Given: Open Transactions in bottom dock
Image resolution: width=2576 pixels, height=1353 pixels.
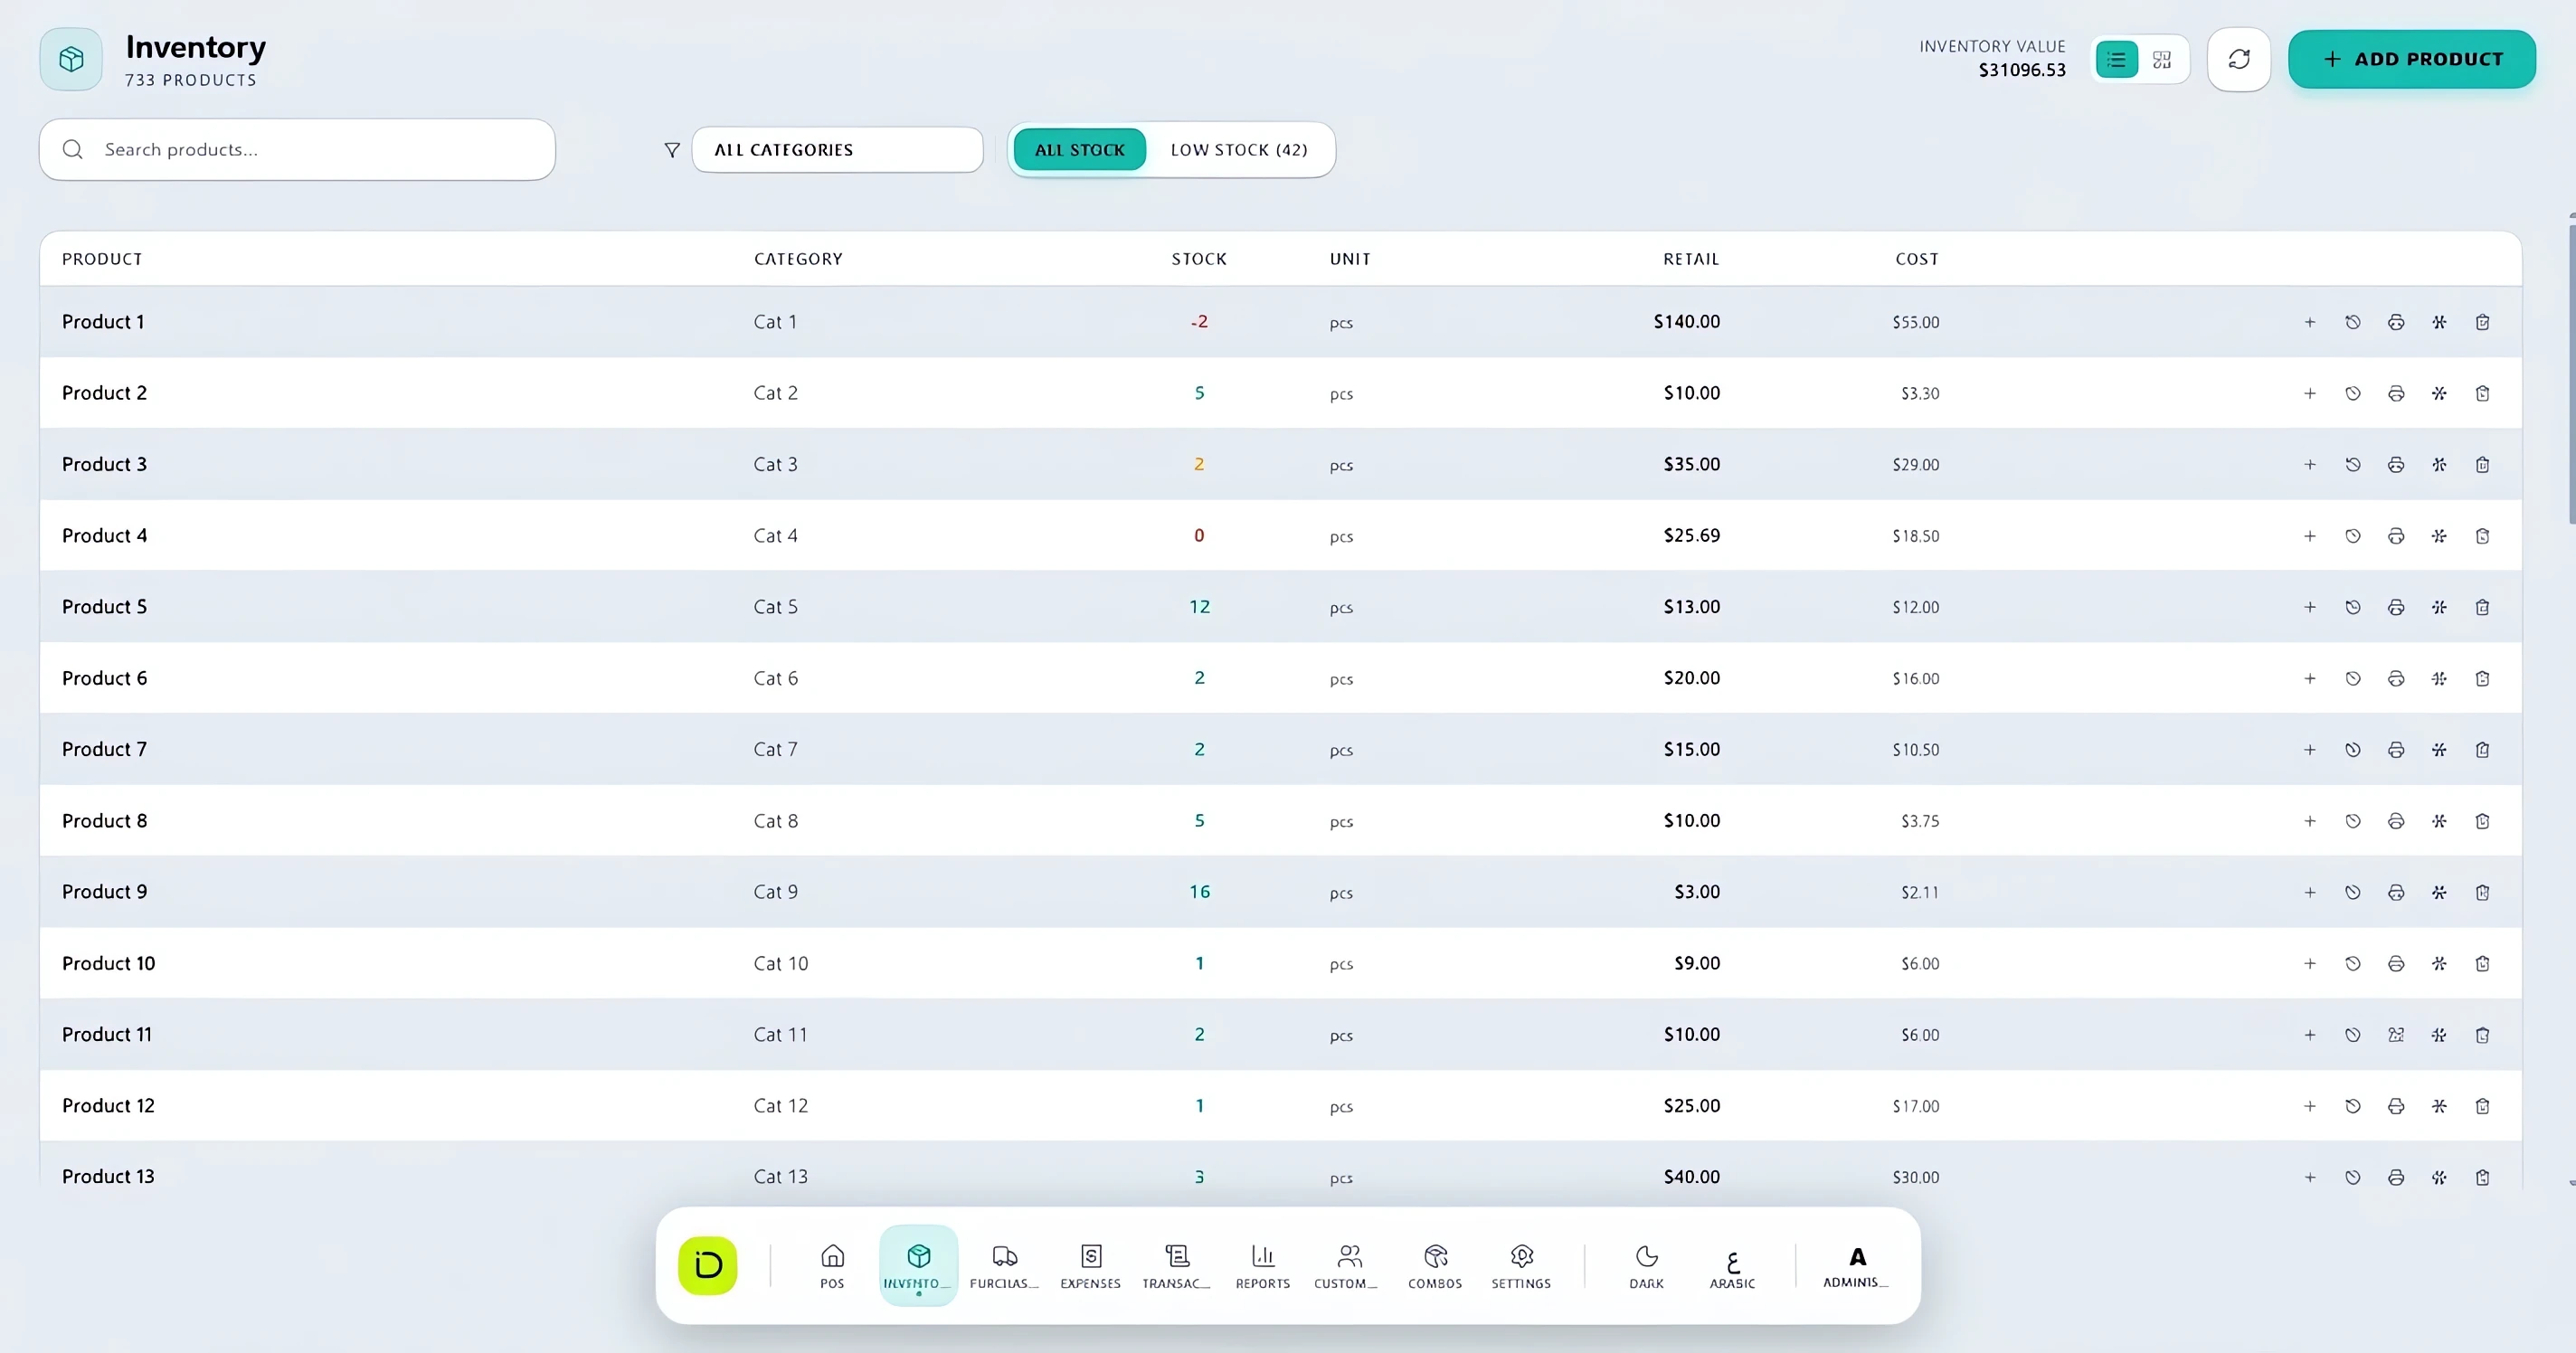Looking at the screenshot, I should 1176,1266.
